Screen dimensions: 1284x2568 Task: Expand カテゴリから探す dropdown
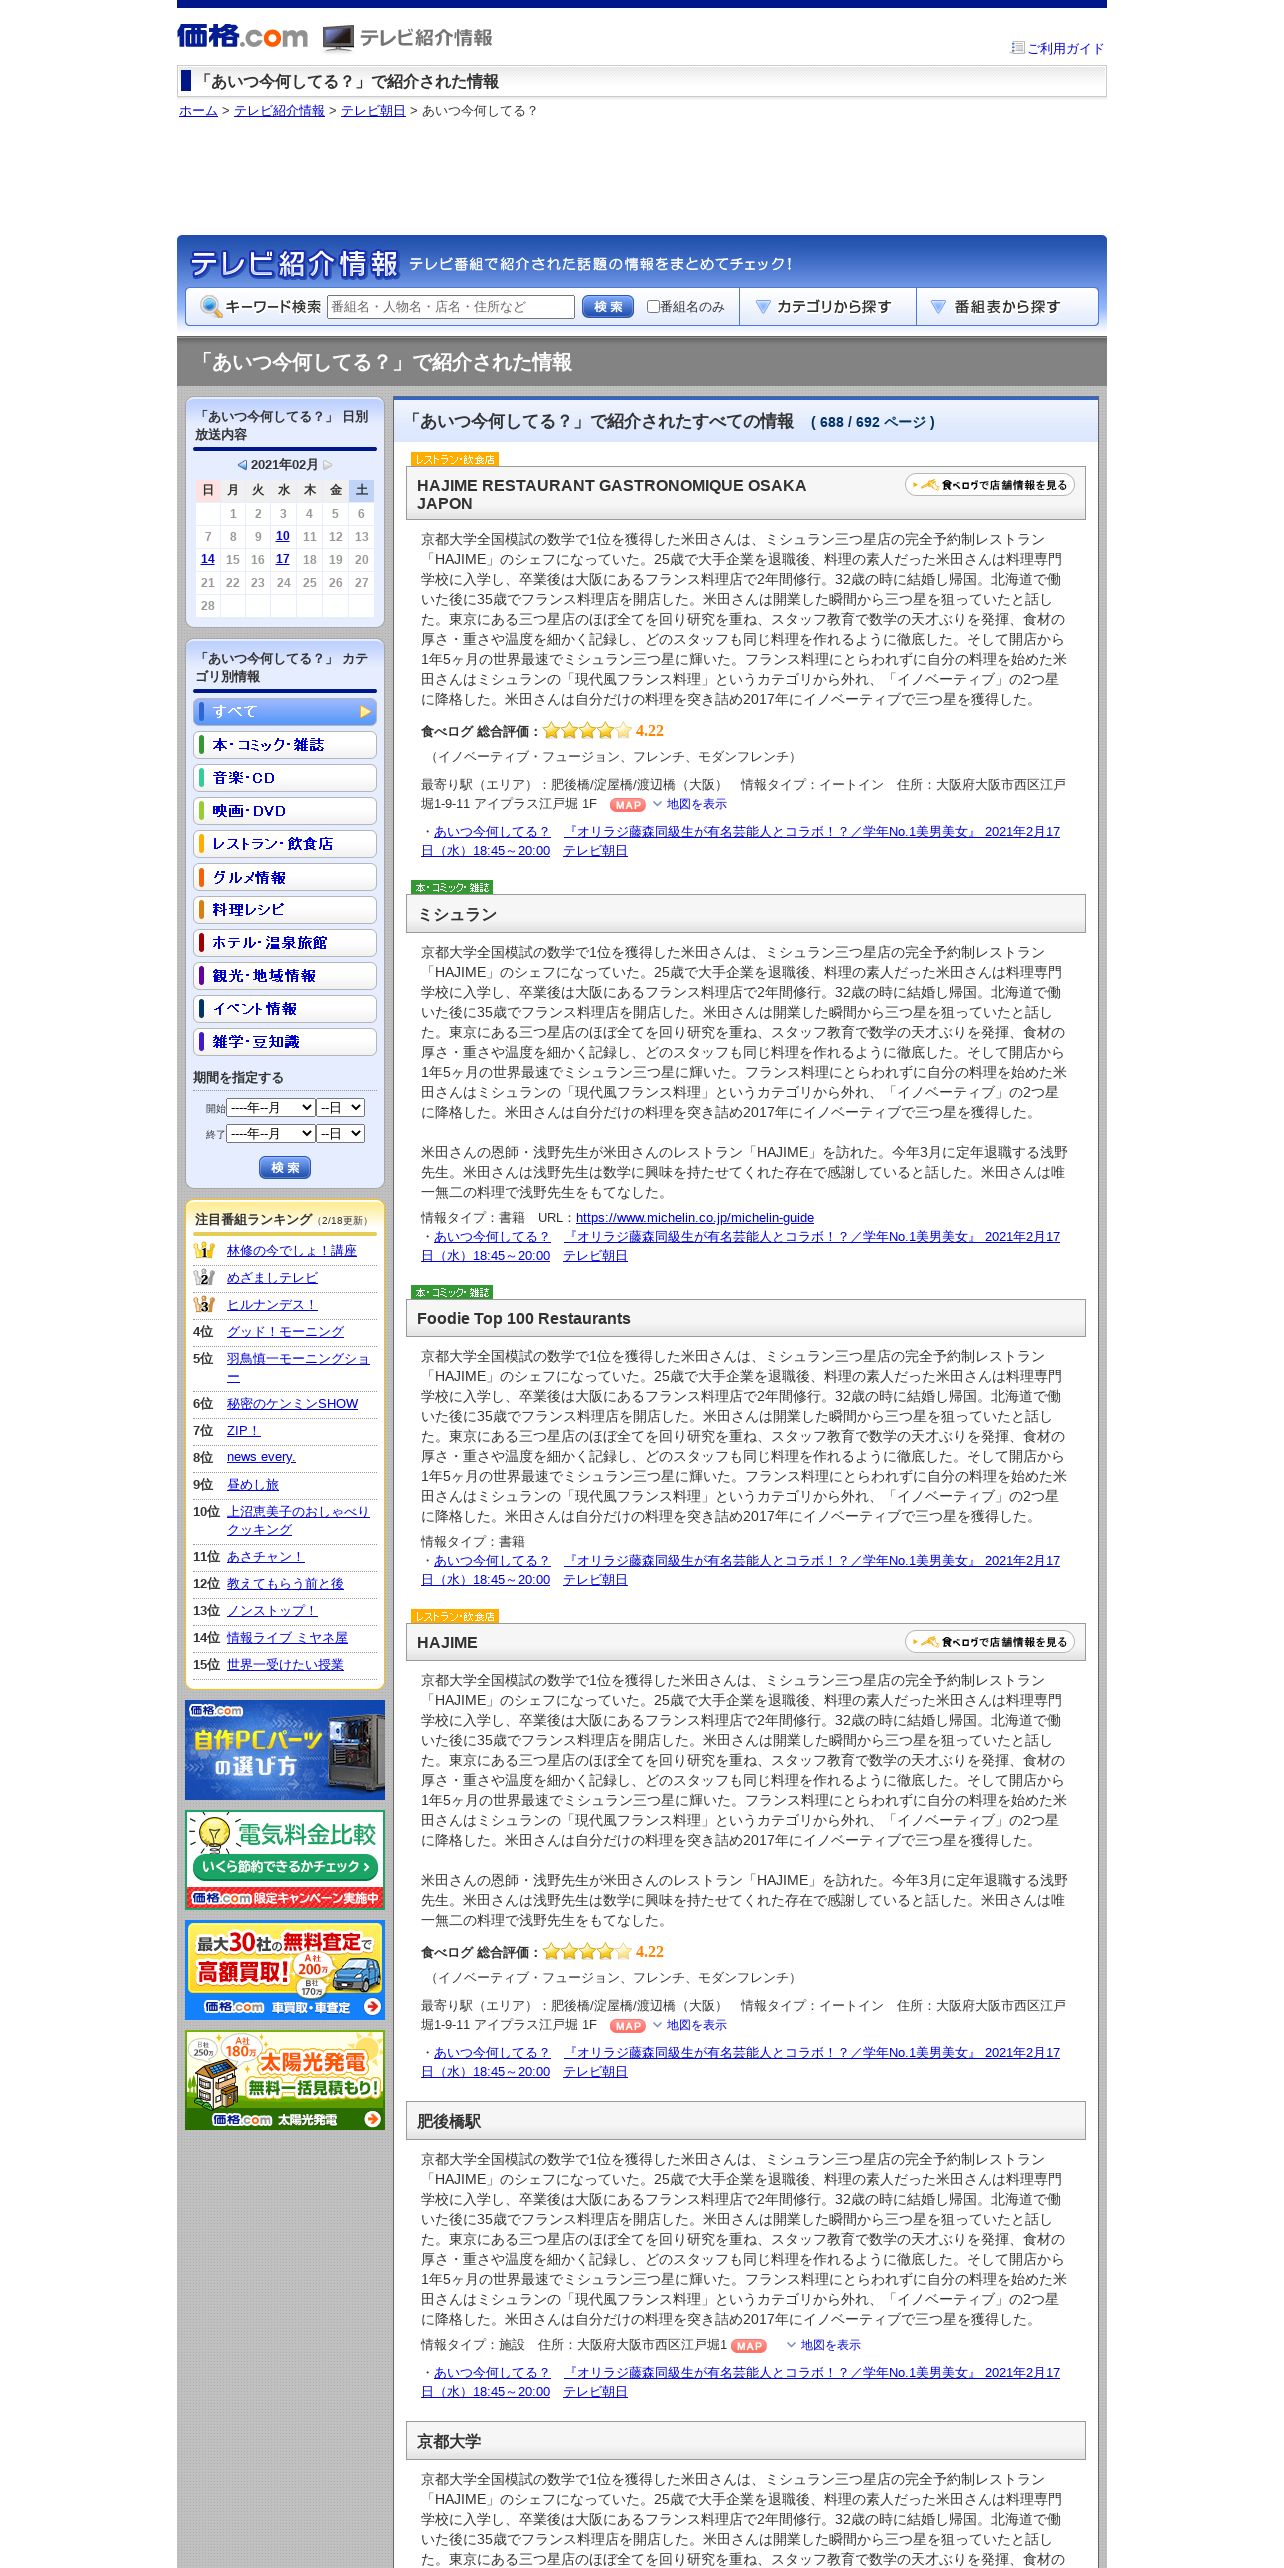(827, 307)
